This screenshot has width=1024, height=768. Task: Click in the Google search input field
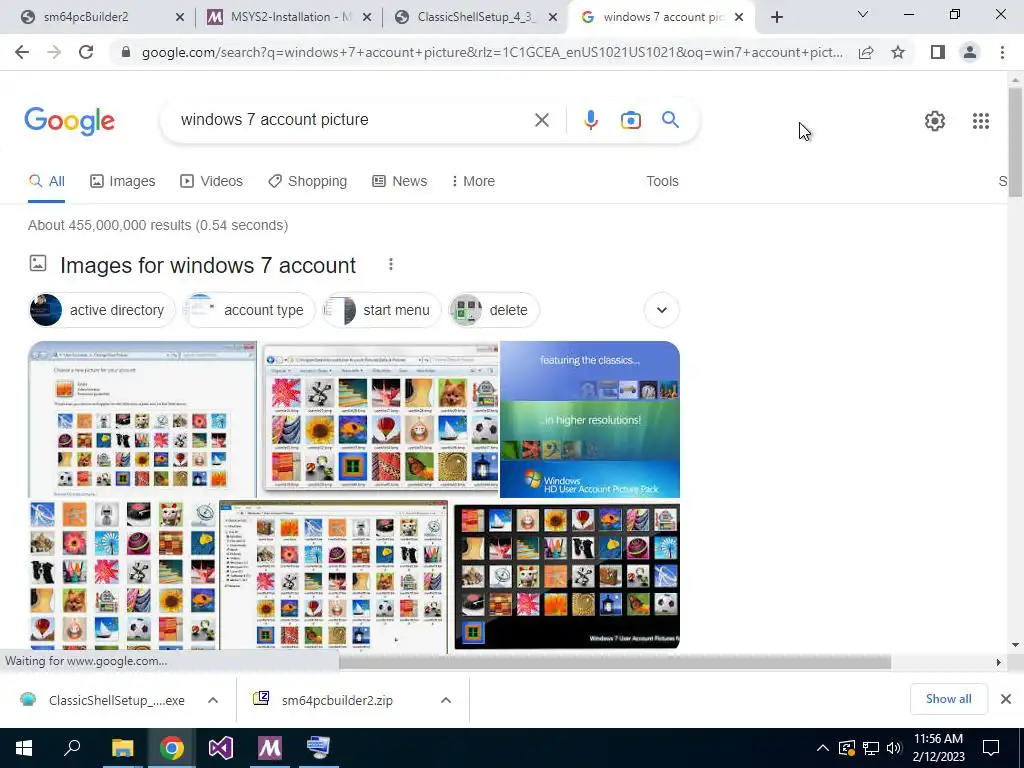click(x=353, y=120)
